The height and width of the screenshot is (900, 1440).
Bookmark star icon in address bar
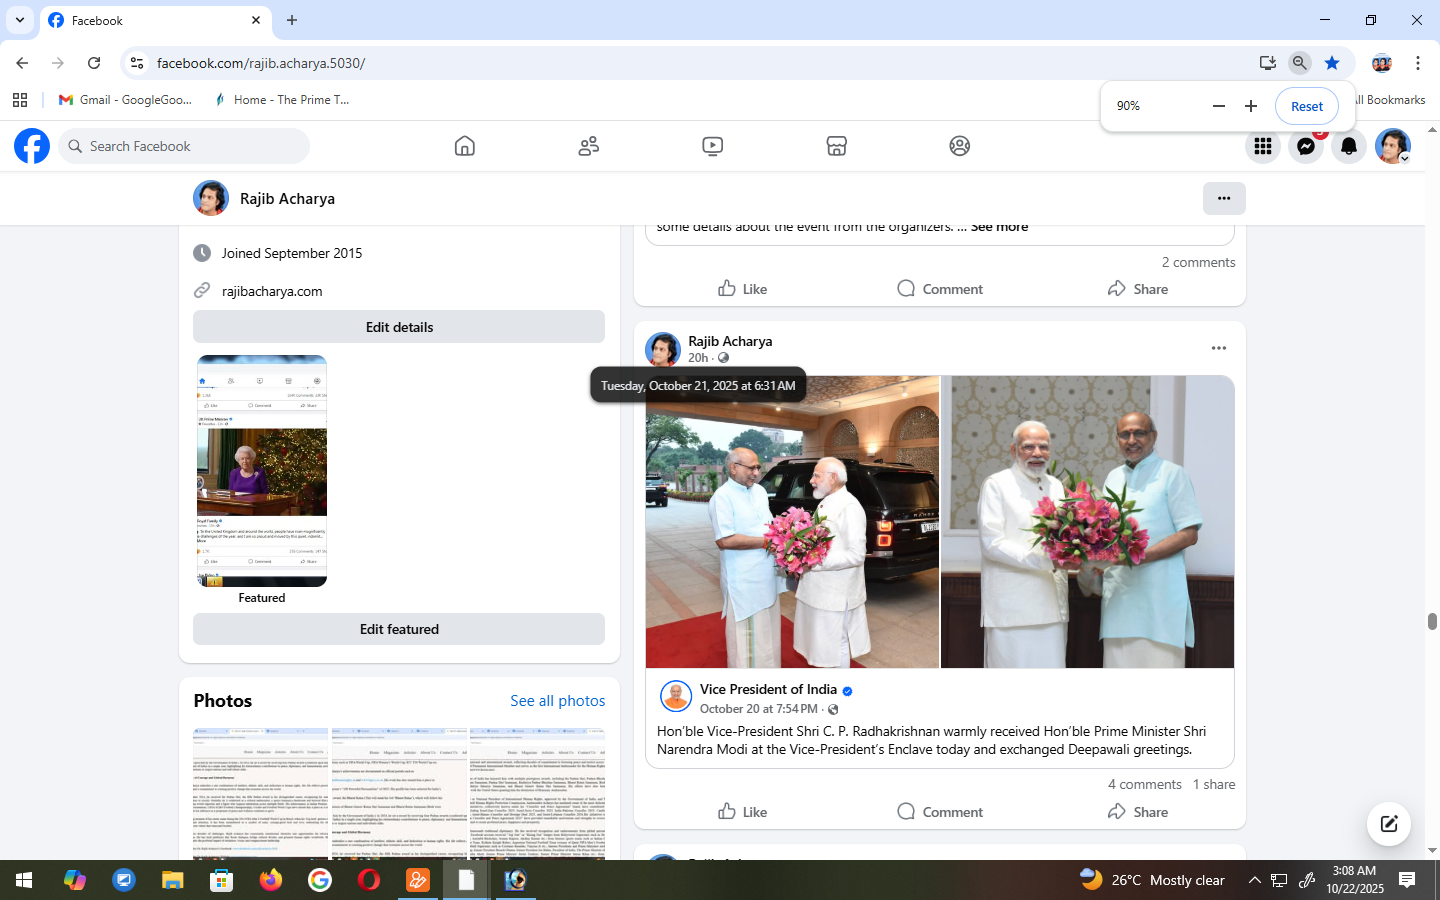pyautogui.click(x=1331, y=63)
